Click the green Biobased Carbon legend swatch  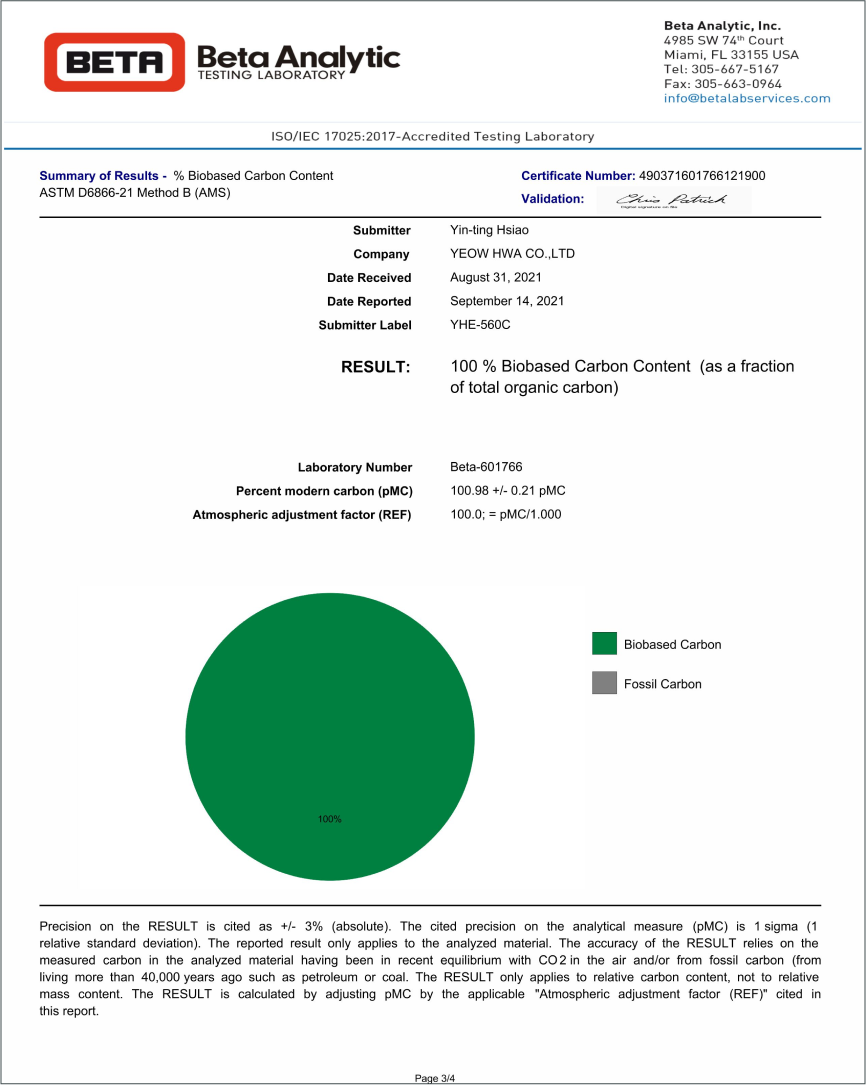(604, 644)
